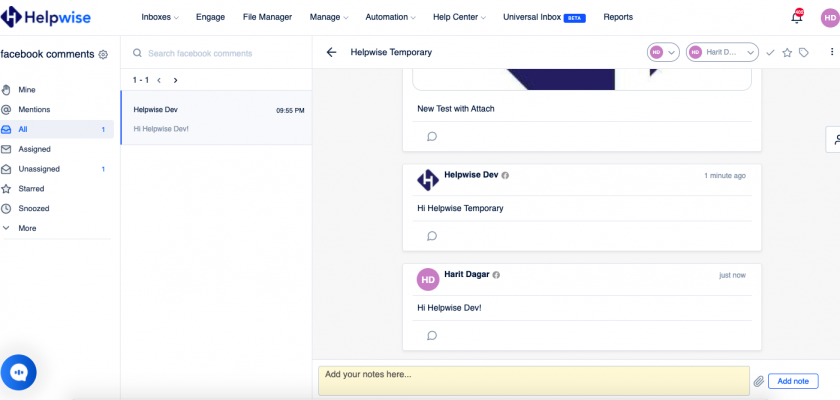Click Facebook icon next to Harit Dagar
840x400 pixels.
click(x=496, y=275)
